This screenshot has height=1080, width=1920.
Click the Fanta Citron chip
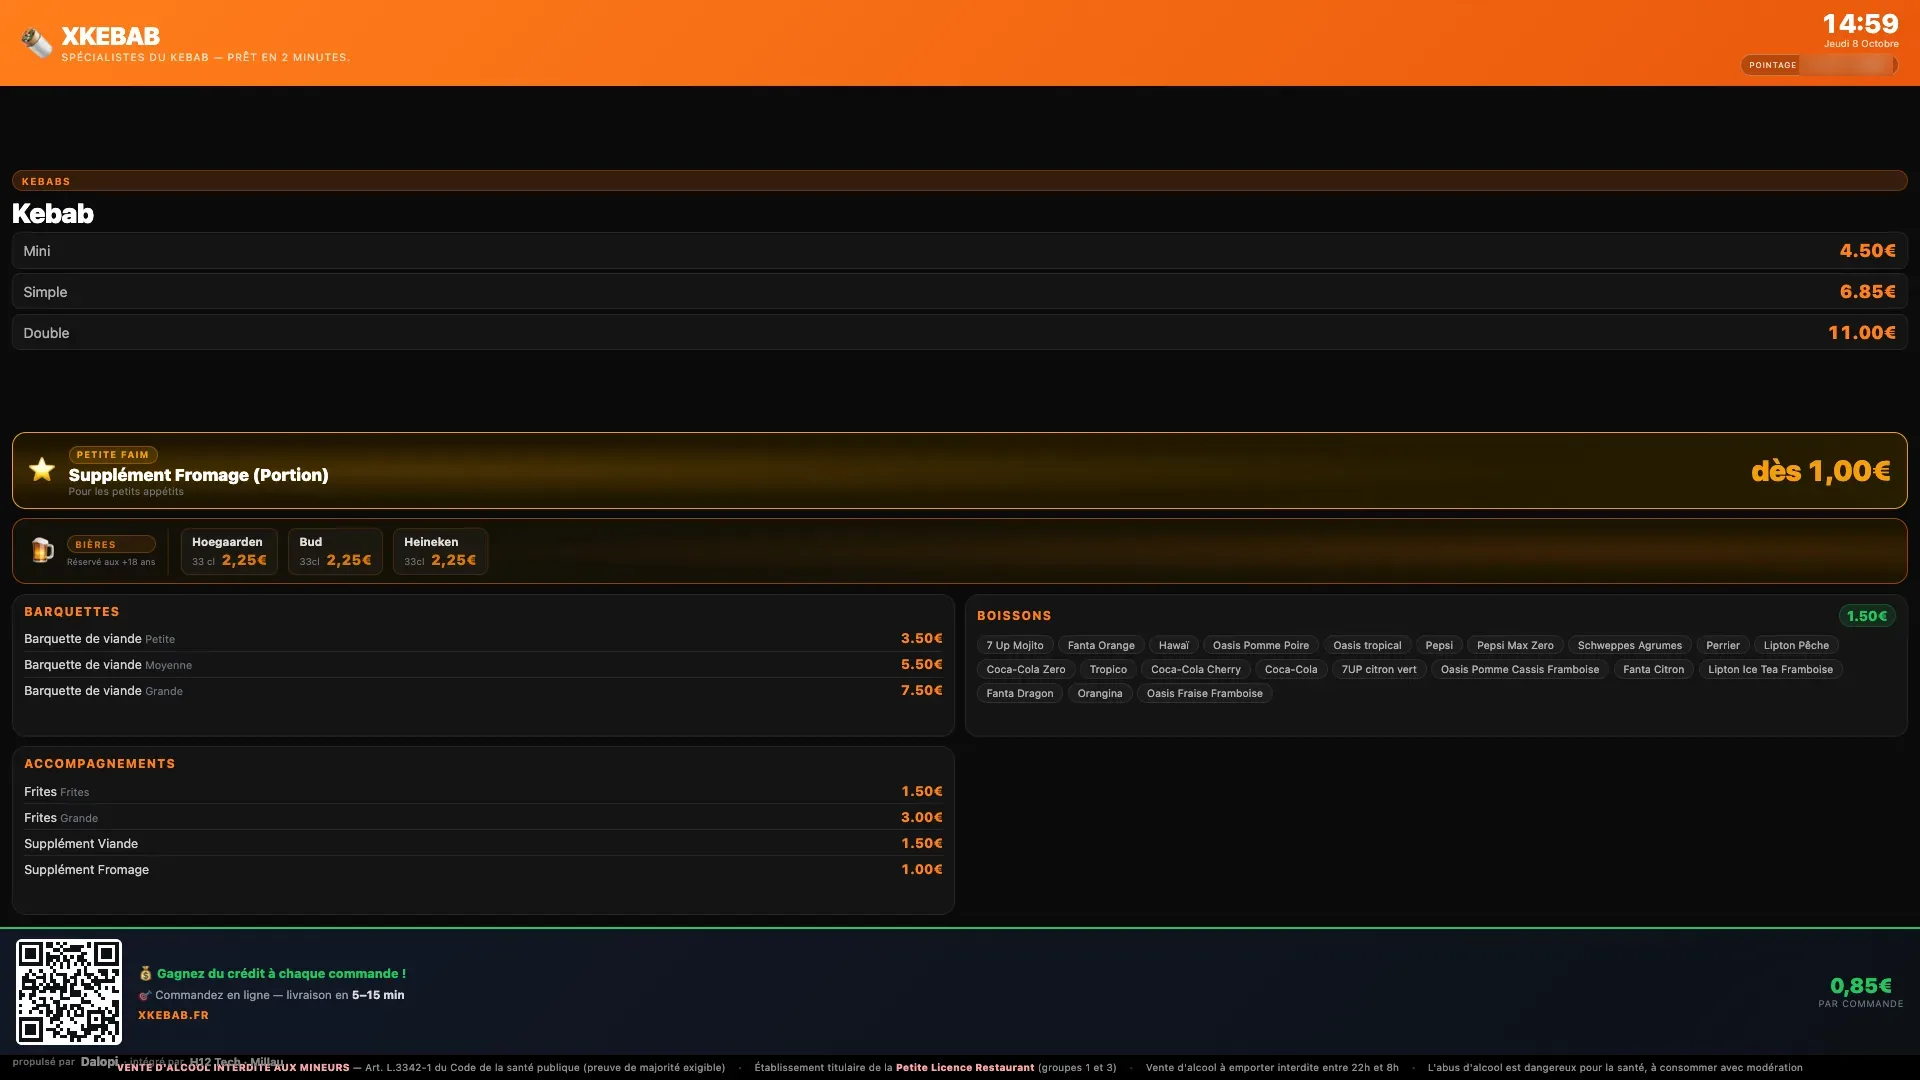pos(1654,669)
